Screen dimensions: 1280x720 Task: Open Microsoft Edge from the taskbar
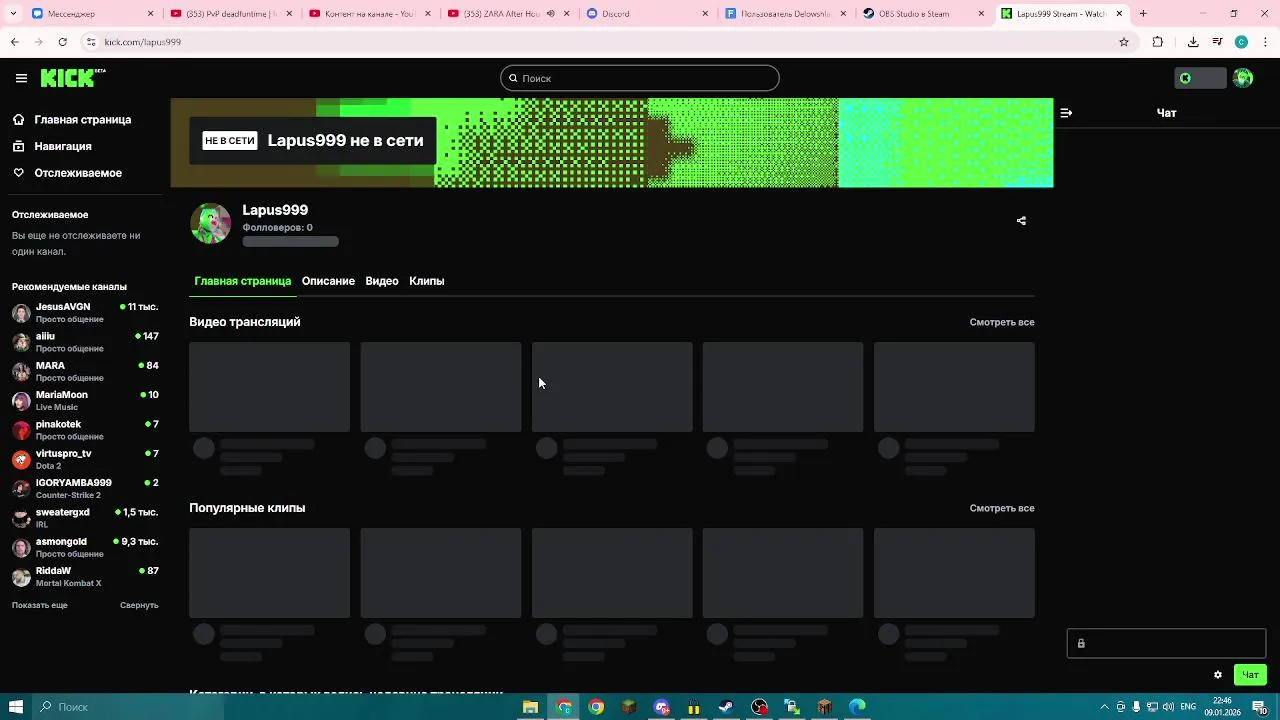tap(857, 707)
